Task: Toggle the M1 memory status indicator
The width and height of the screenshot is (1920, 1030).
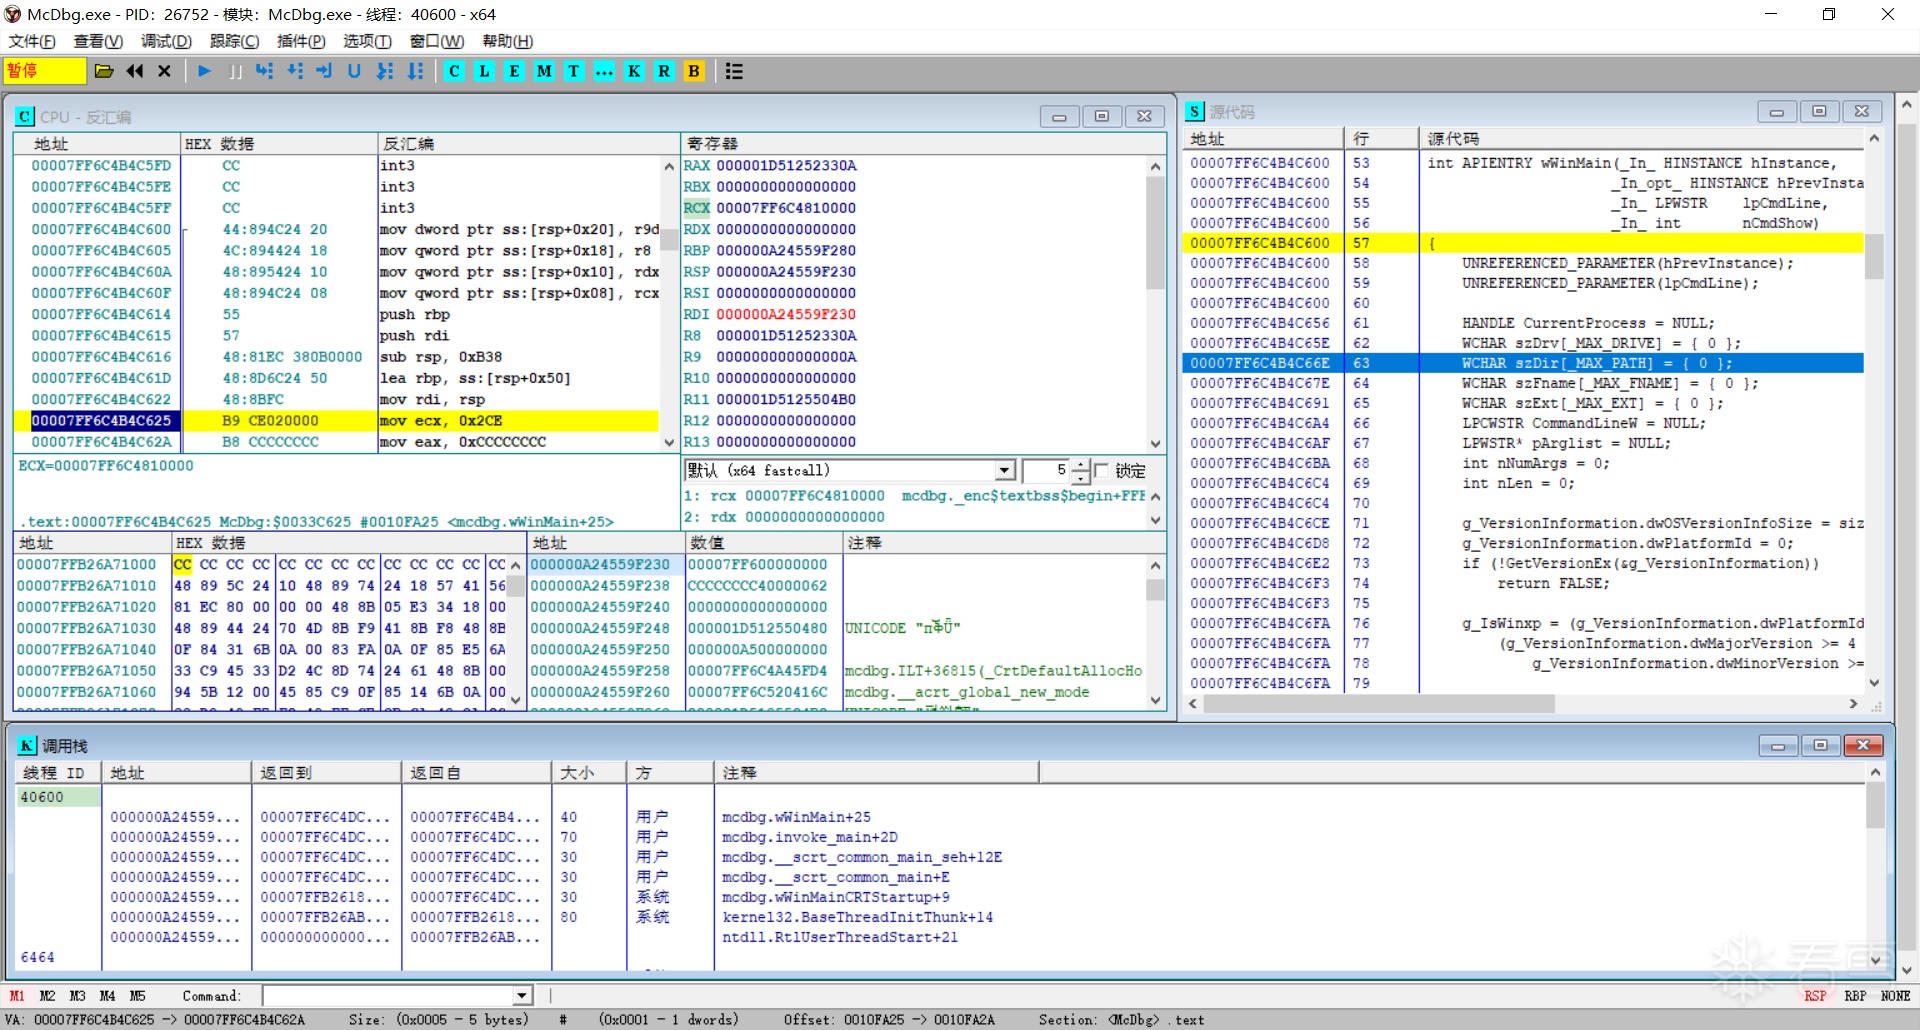Action: pos(18,996)
